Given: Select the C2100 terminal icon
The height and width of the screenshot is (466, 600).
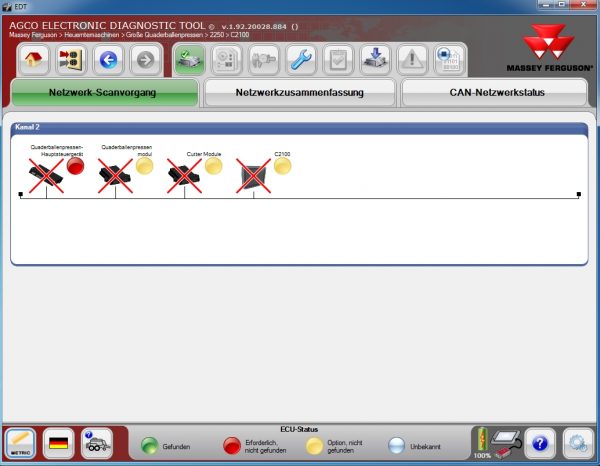Looking at the screenshot, I should pyautogui.click(x=253, y=176).
